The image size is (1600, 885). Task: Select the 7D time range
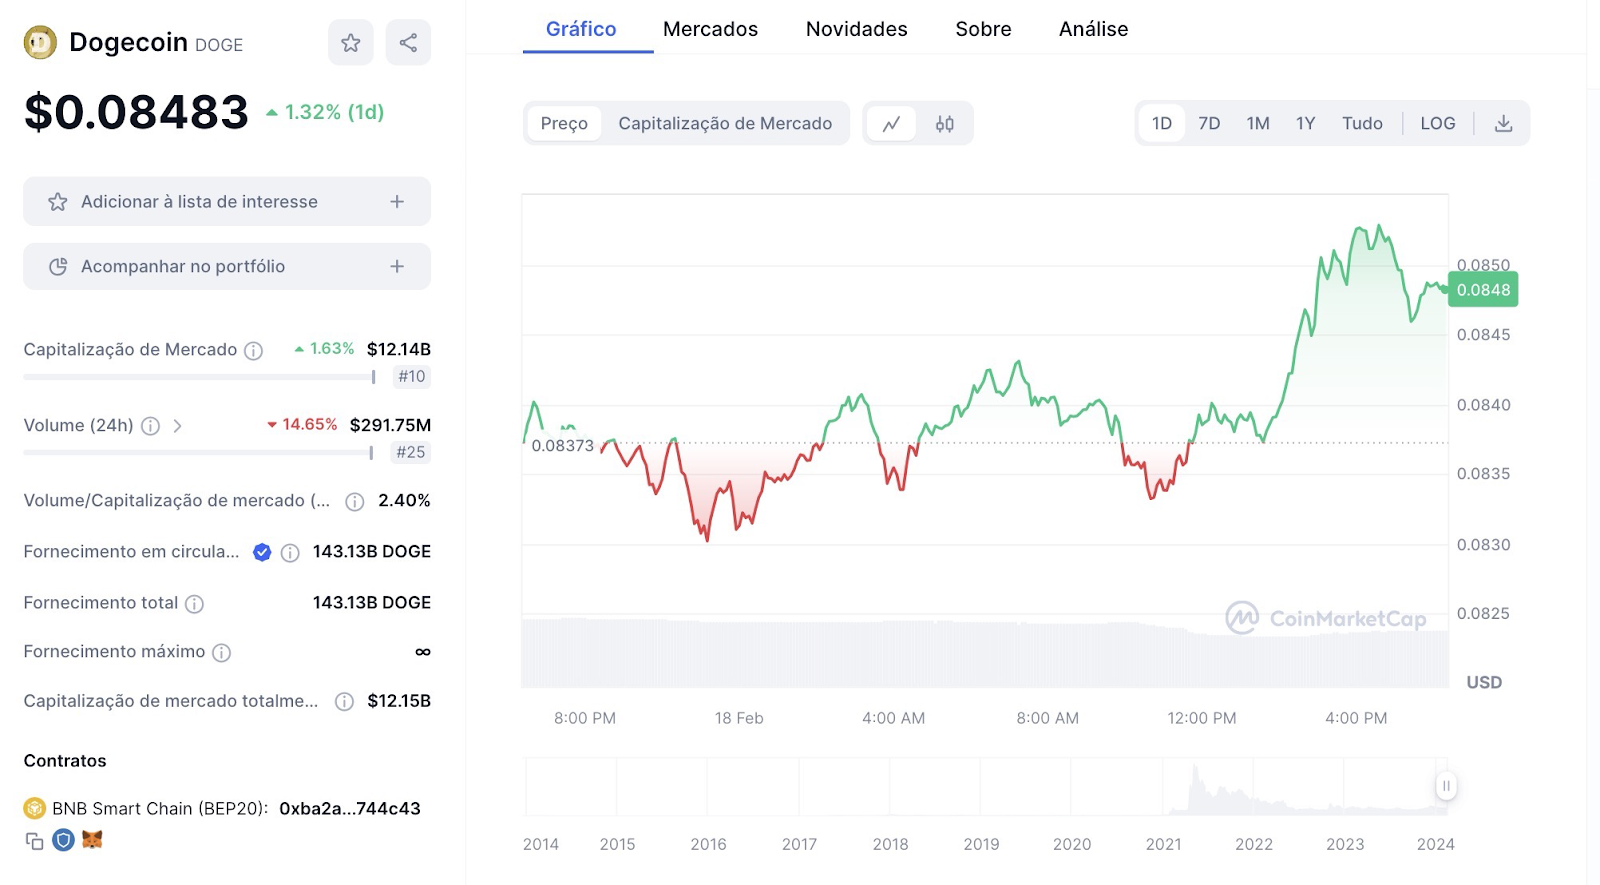point(1209,124)
